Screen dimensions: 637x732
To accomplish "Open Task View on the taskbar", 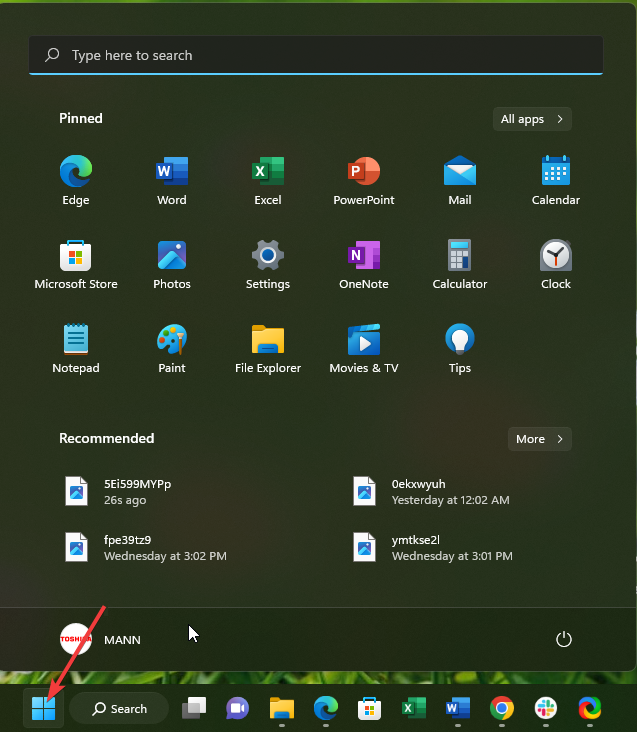I will [194, 708].
